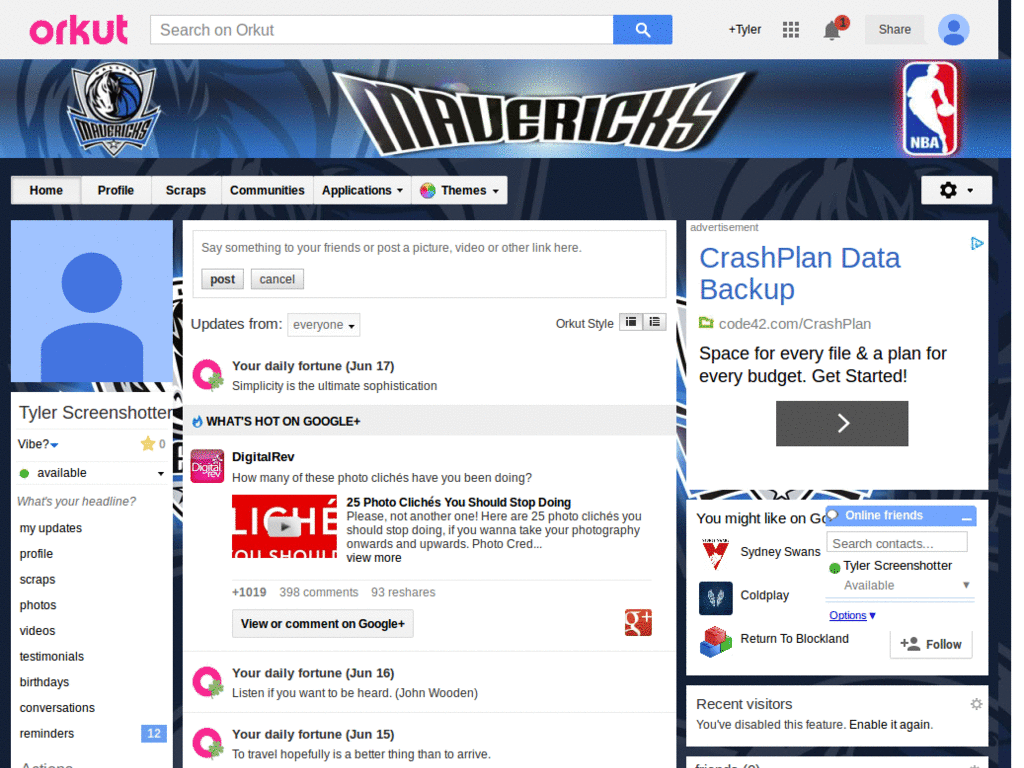Play the 25 Photo Clichés video thumbnail
This screenshot has height=768, width=1024.
point(284,526)
